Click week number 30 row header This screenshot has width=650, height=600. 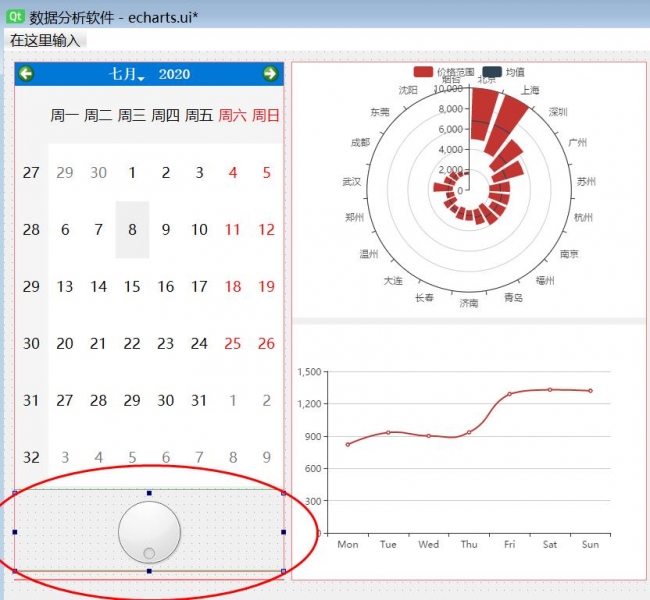(31, 343)
